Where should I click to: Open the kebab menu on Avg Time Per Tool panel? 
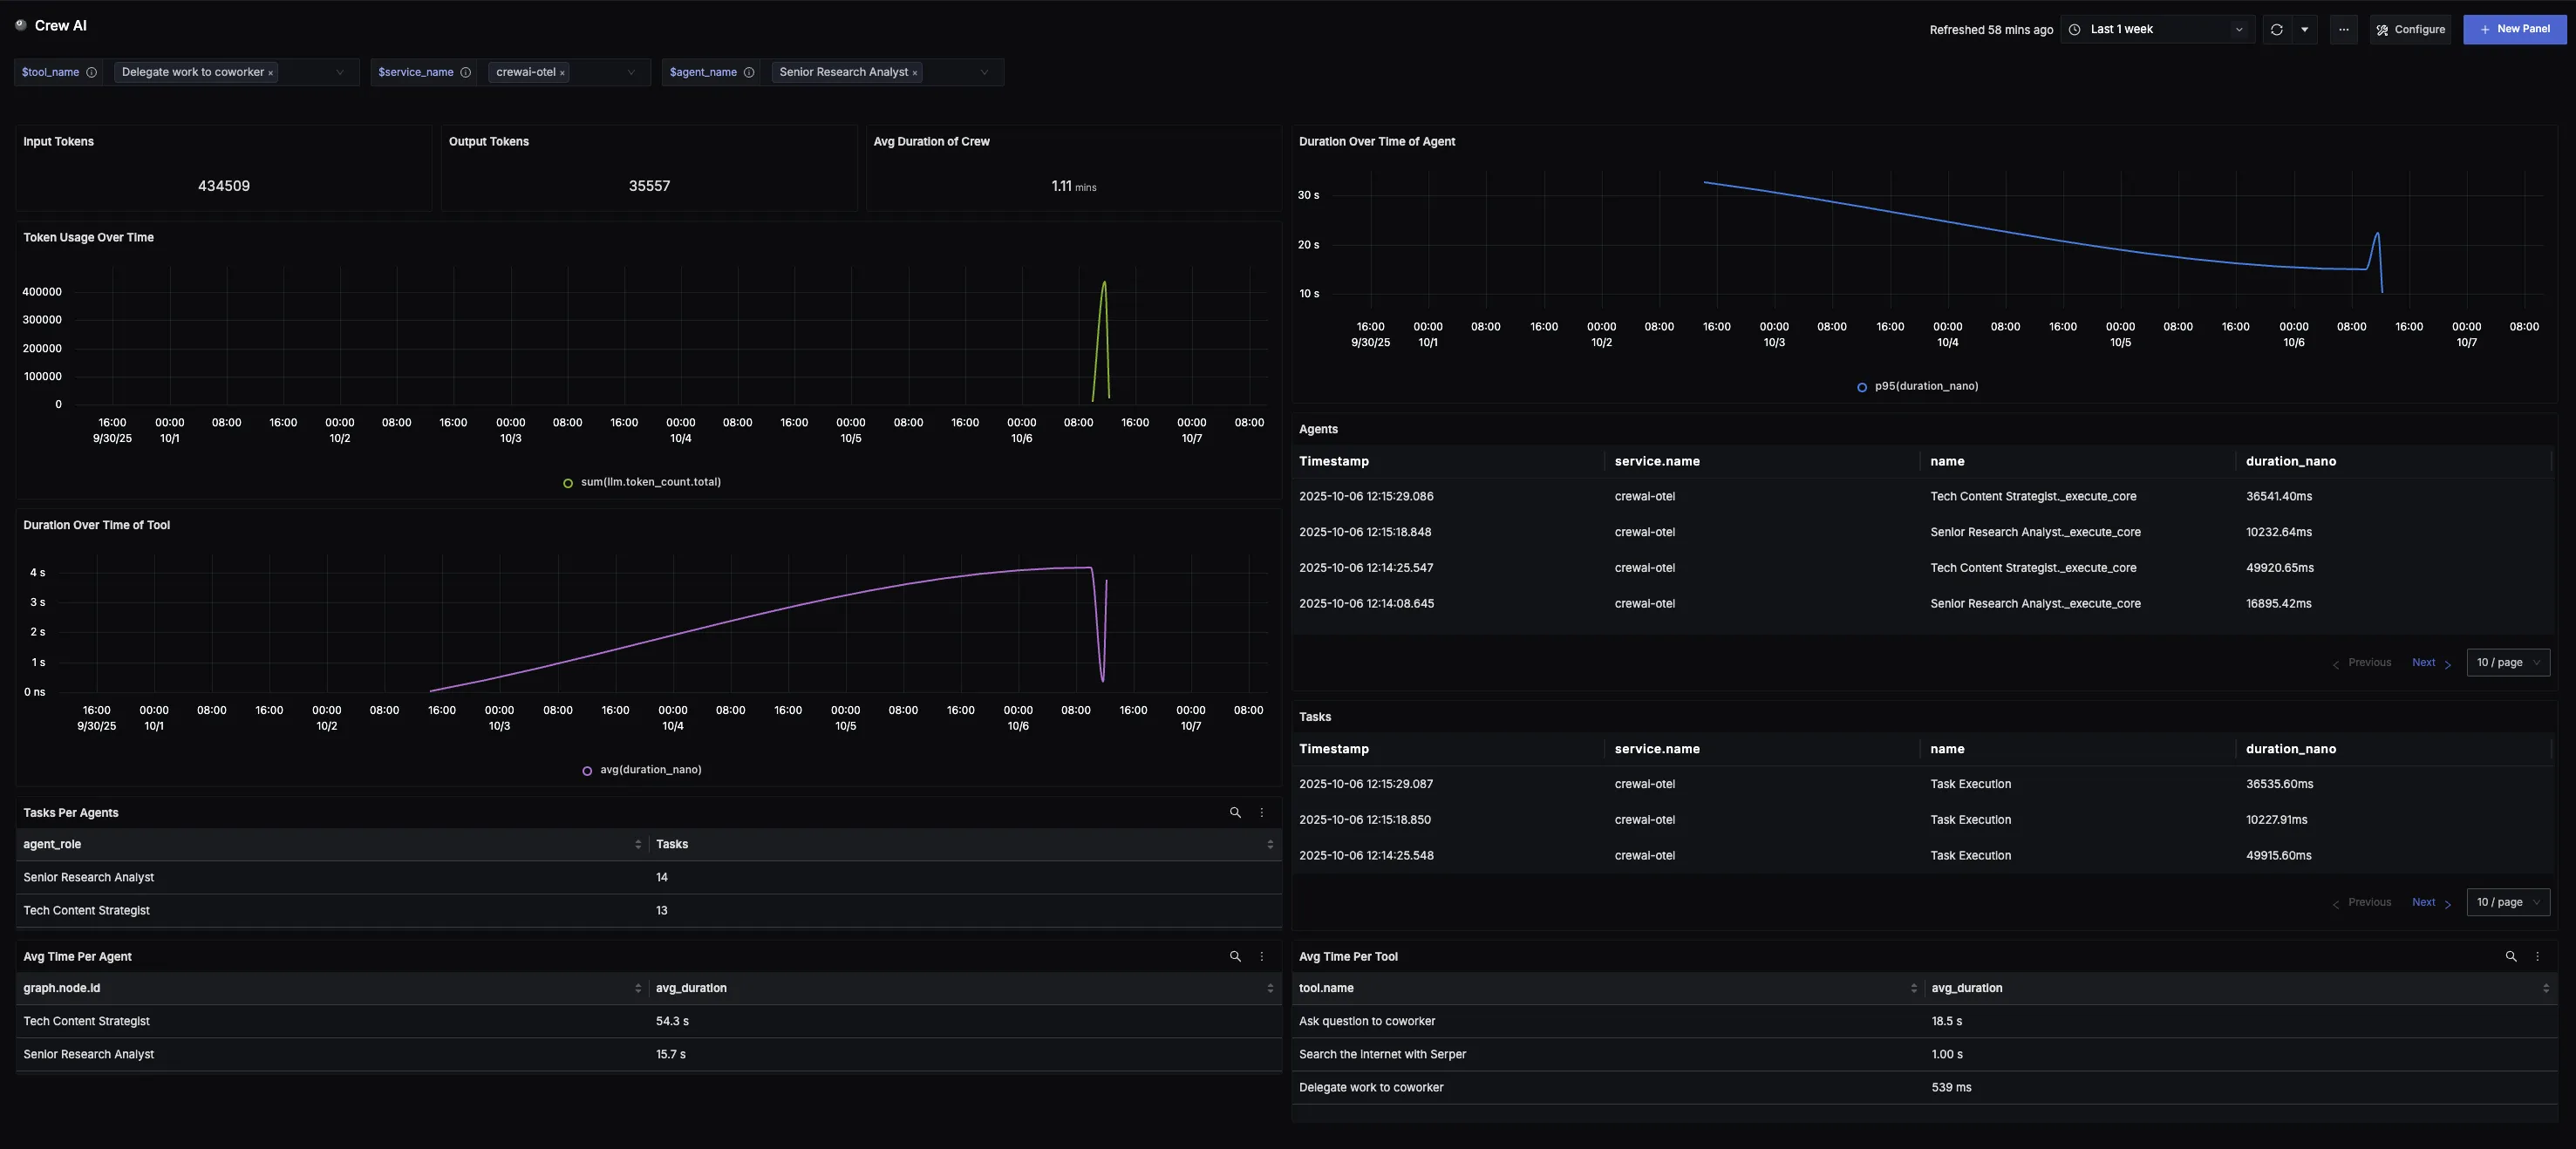[2537, 956]
